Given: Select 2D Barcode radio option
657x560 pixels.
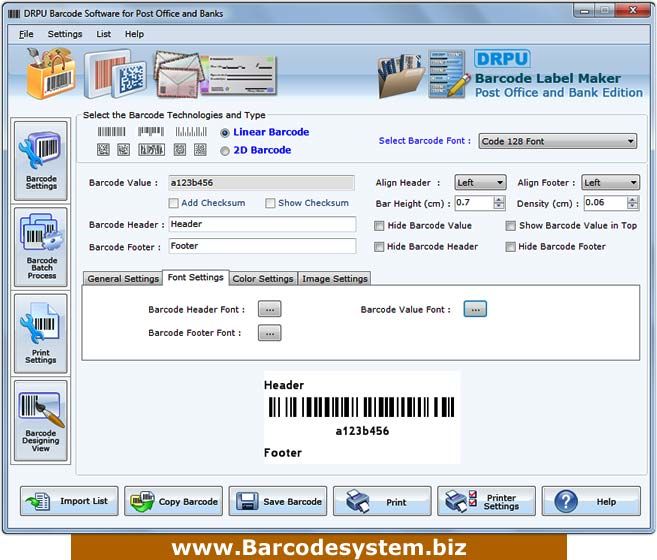Looking at the screenshot, I should click(x=225, y=151).
